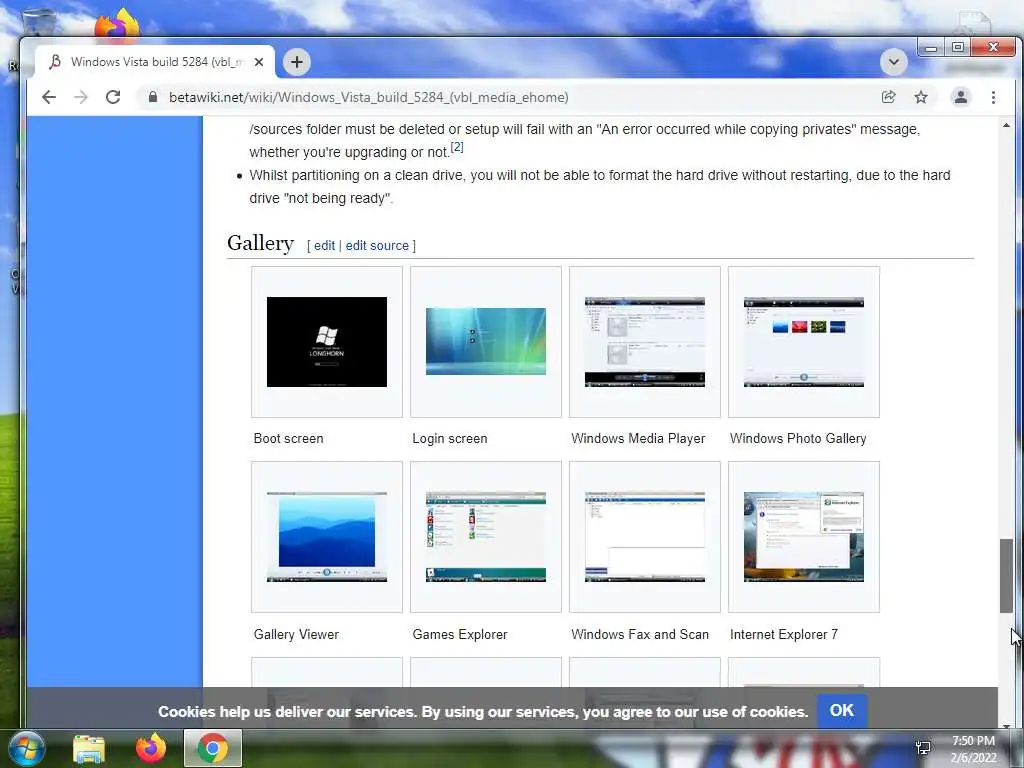Open the Gallery Viewer thumbnail
Screen dimensions: 1024x768
tap(327, 537)
